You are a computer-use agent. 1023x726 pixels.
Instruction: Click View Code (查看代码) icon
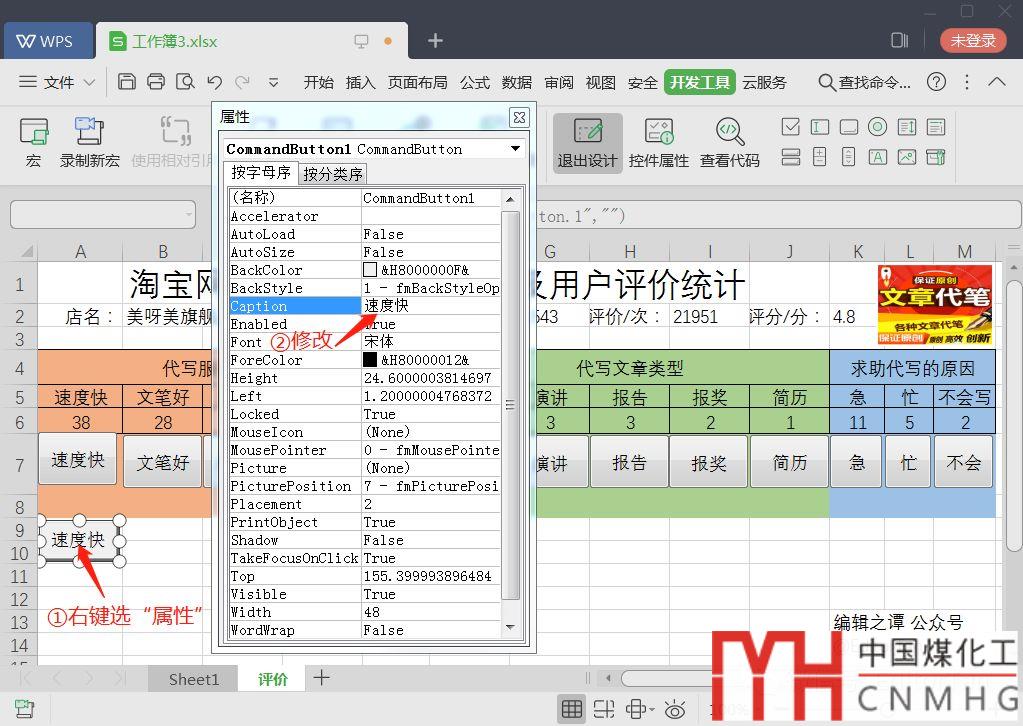(729, 141)
